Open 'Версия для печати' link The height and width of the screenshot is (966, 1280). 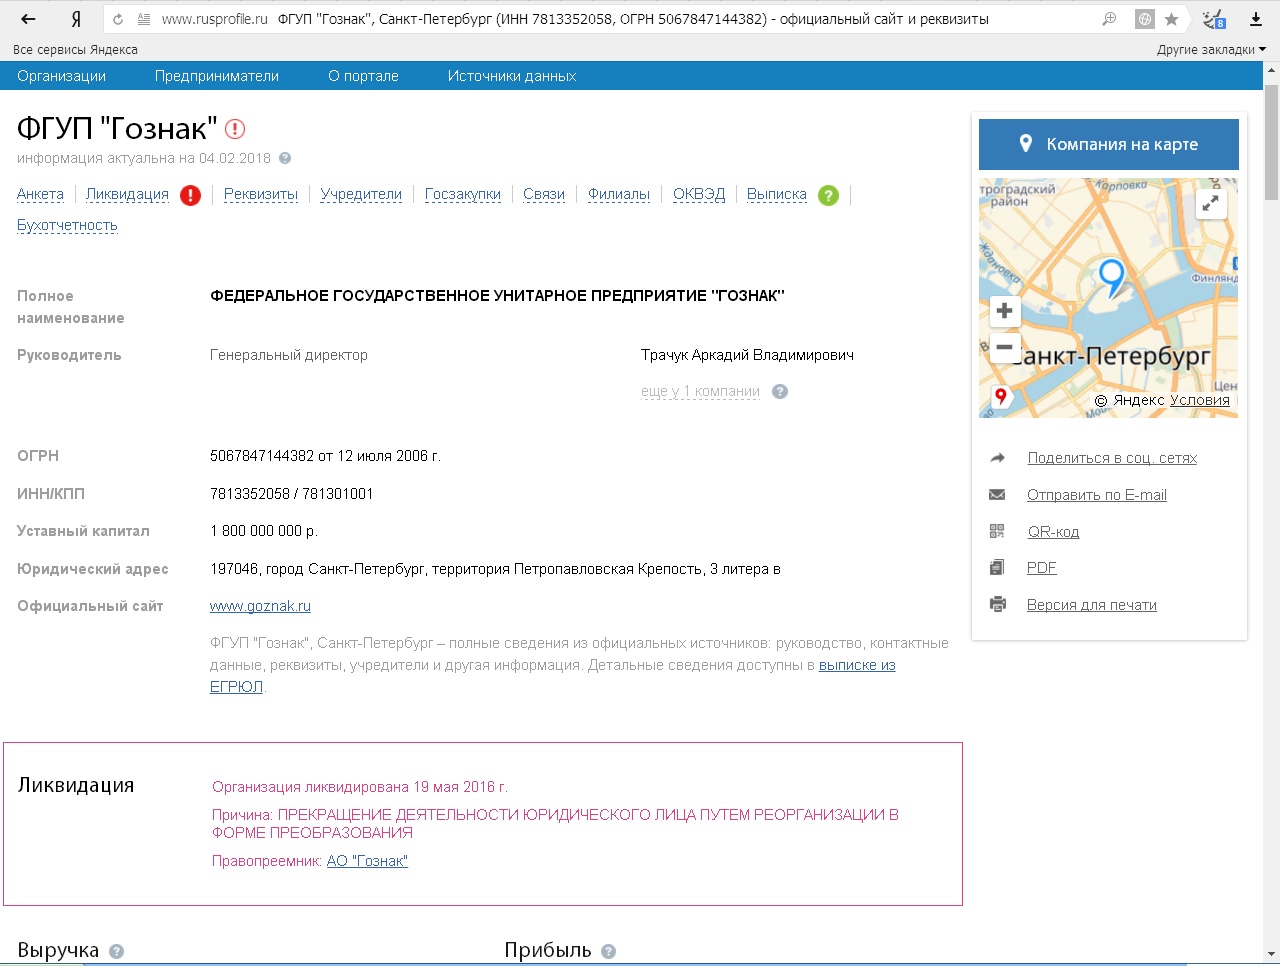point(1092,605)
